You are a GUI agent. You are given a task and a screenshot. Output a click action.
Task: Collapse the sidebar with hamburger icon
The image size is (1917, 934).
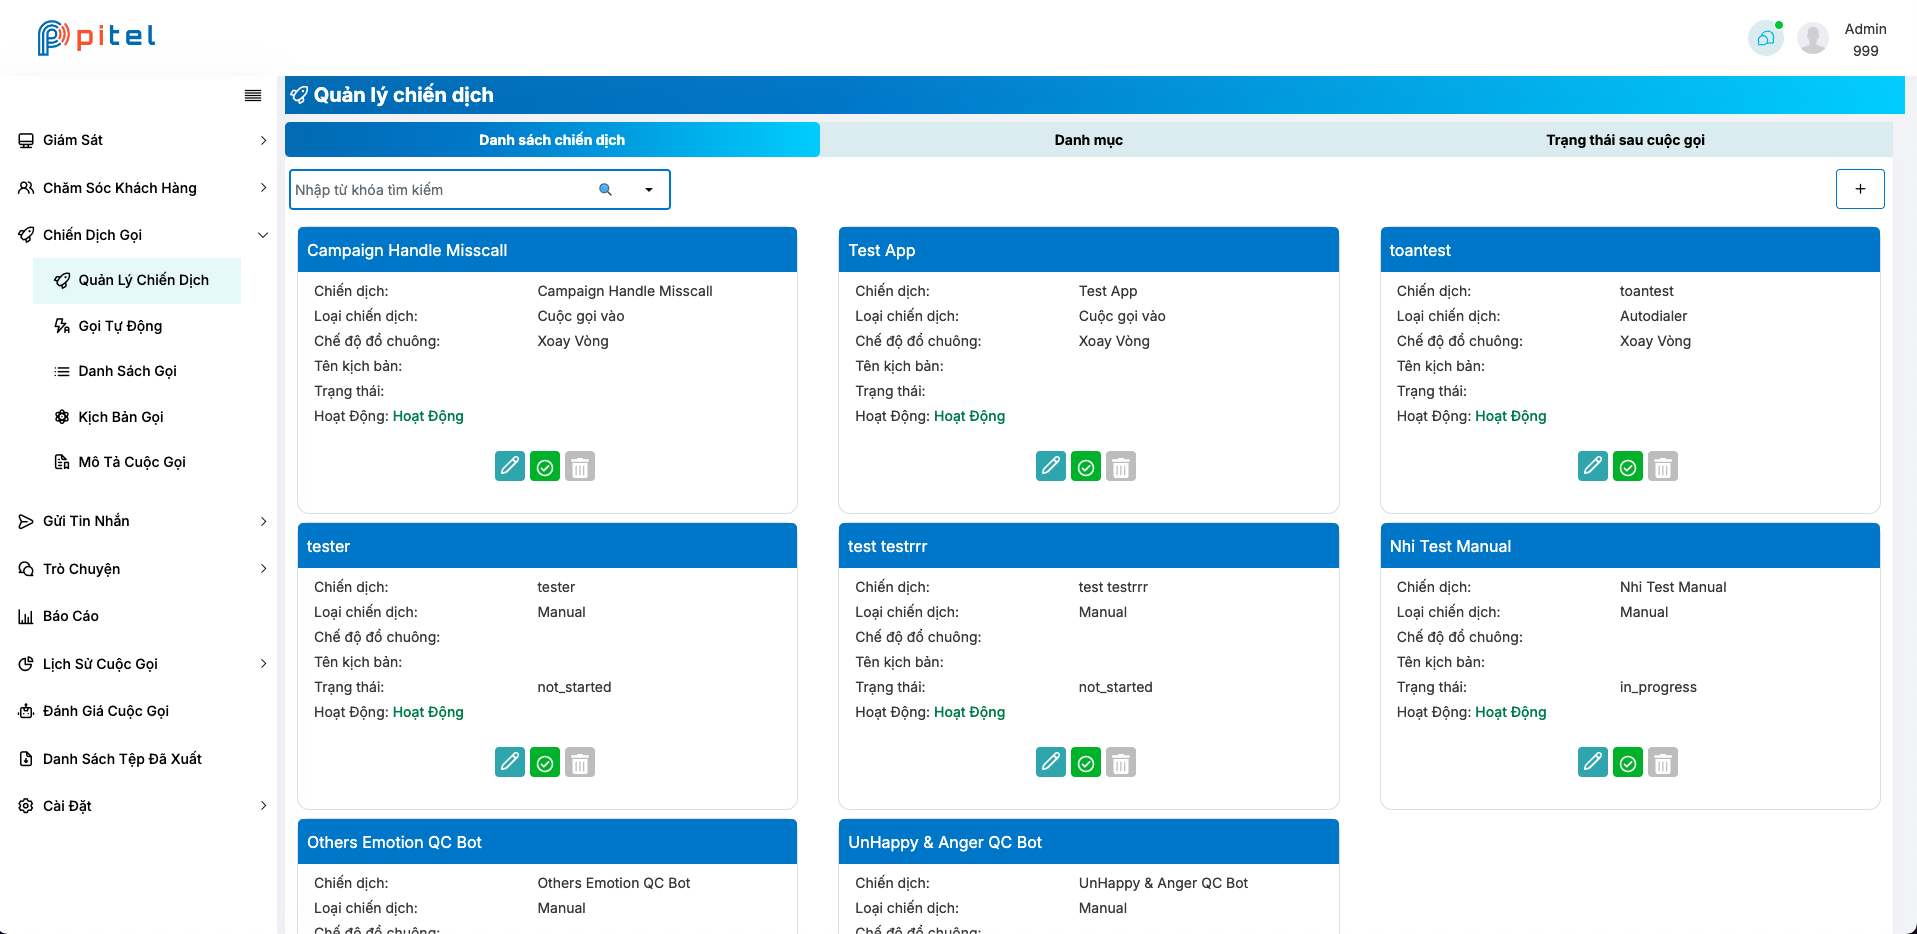click(x=253, y=96)
